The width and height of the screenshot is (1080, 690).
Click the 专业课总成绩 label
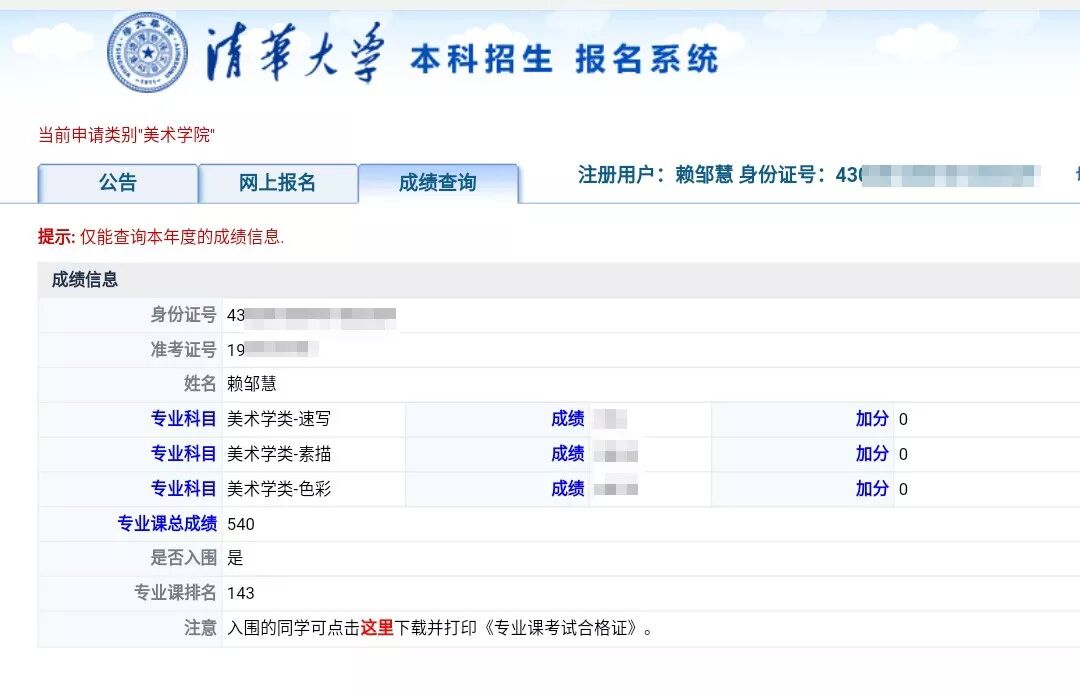point(167,524)
